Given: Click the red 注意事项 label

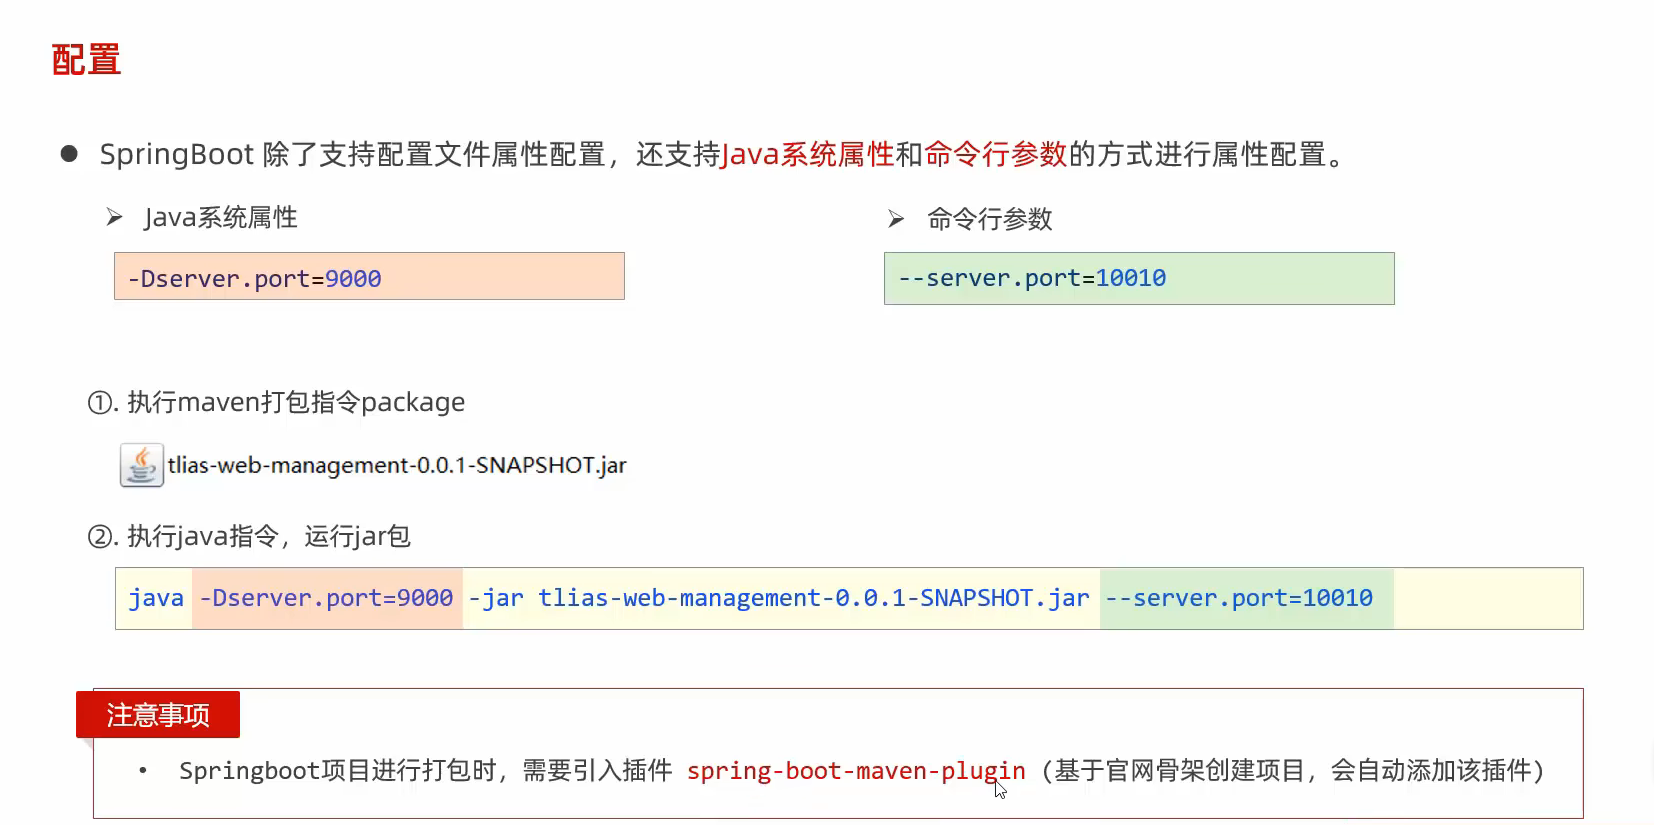Looking at the screenshot, I should [158, 715].
